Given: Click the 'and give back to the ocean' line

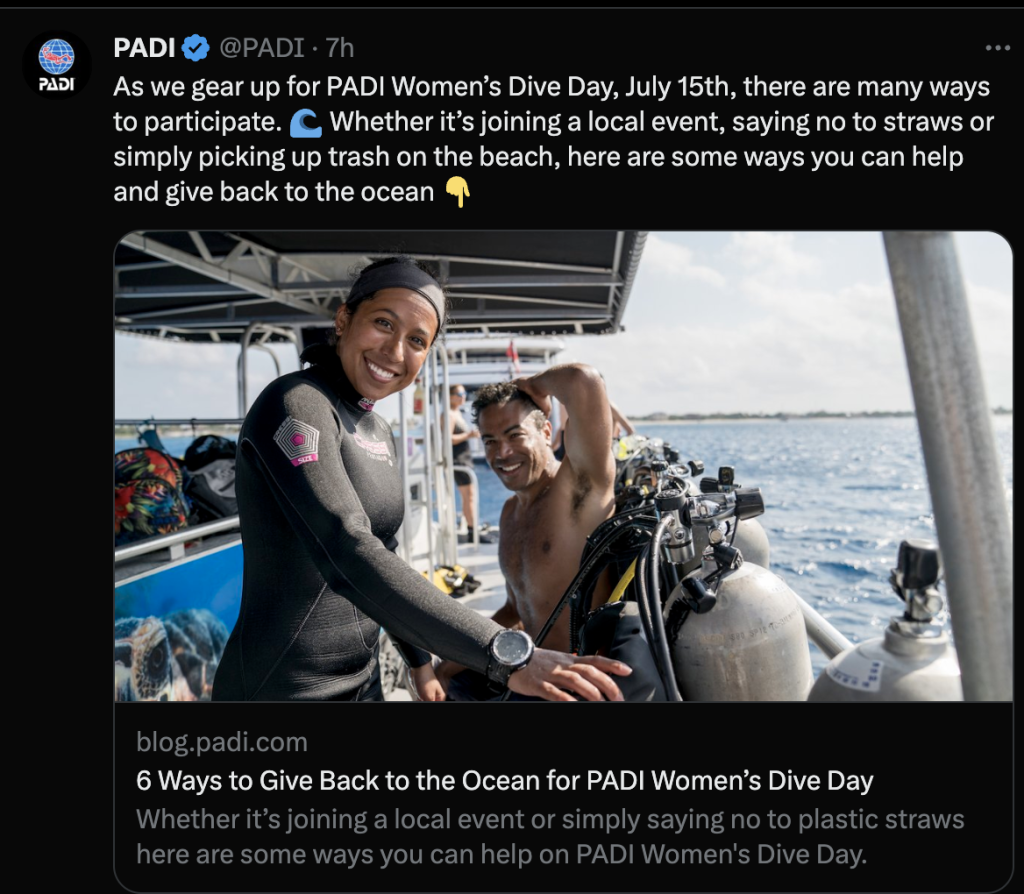Looking at the screenshot, I should pos(274,193).
